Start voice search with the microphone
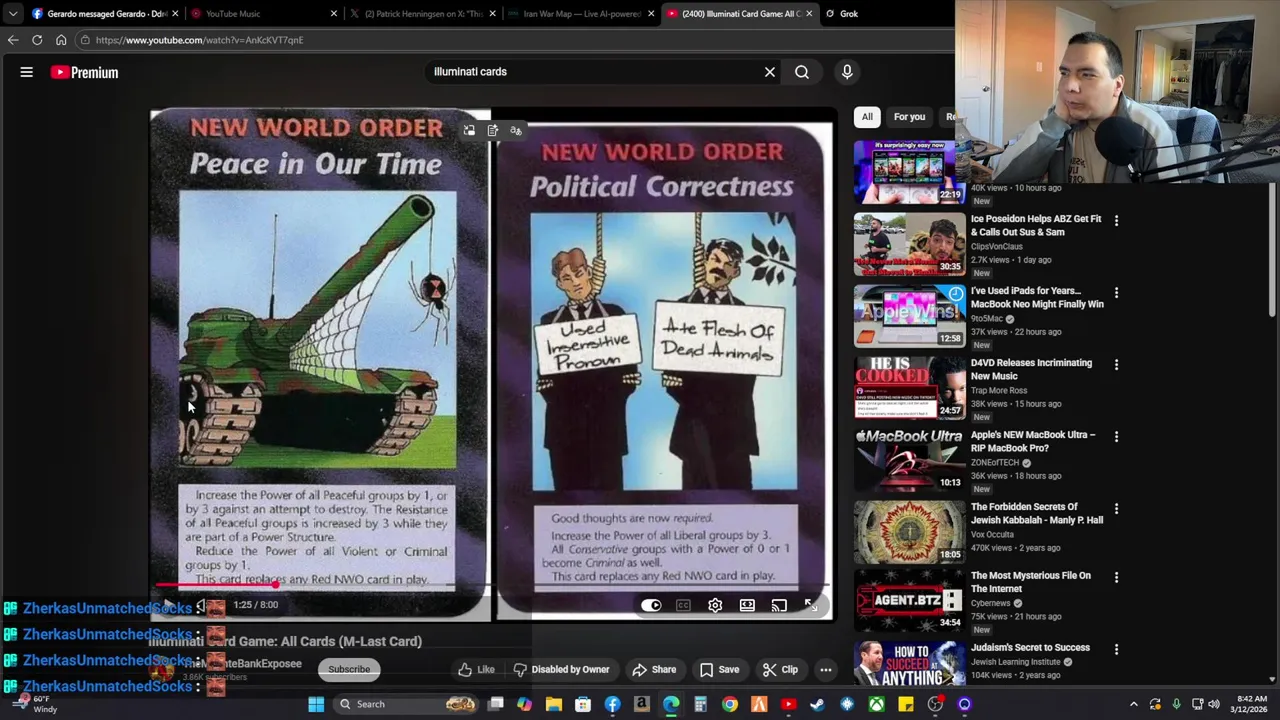This screenshot has height=720, width=1280. coord(847,72)
